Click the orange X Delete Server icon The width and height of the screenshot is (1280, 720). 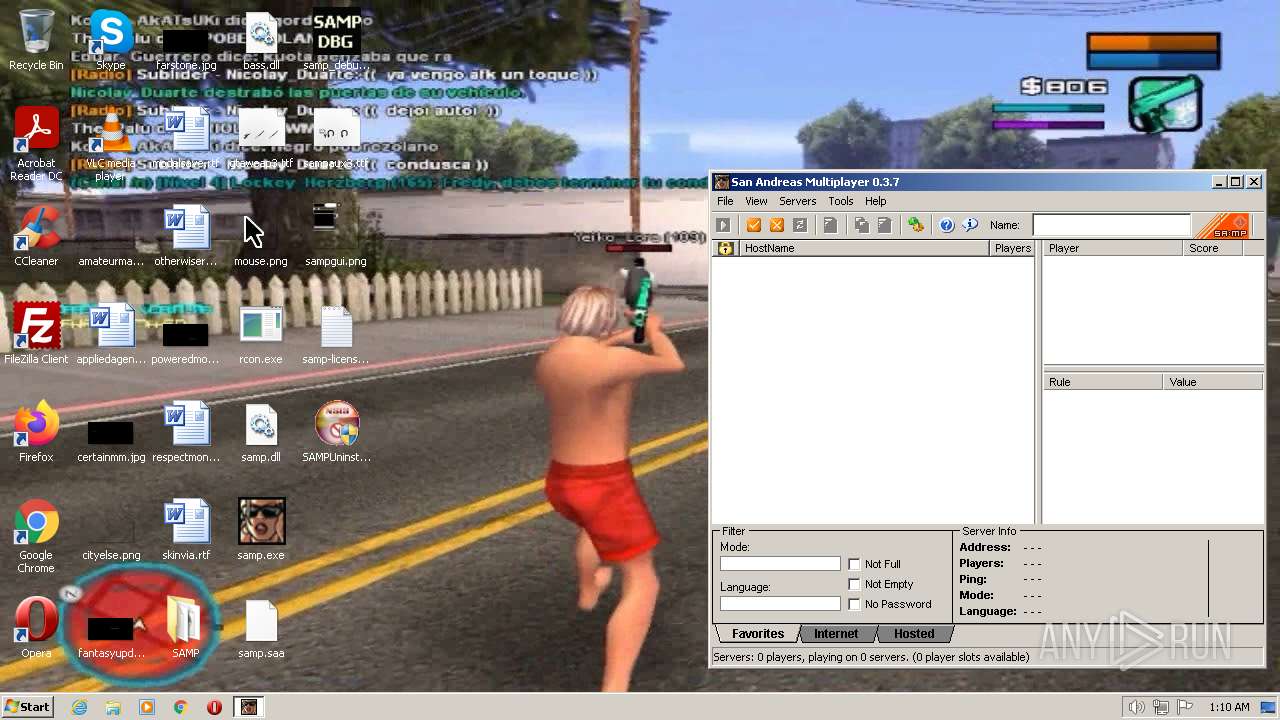click(777, 225)
